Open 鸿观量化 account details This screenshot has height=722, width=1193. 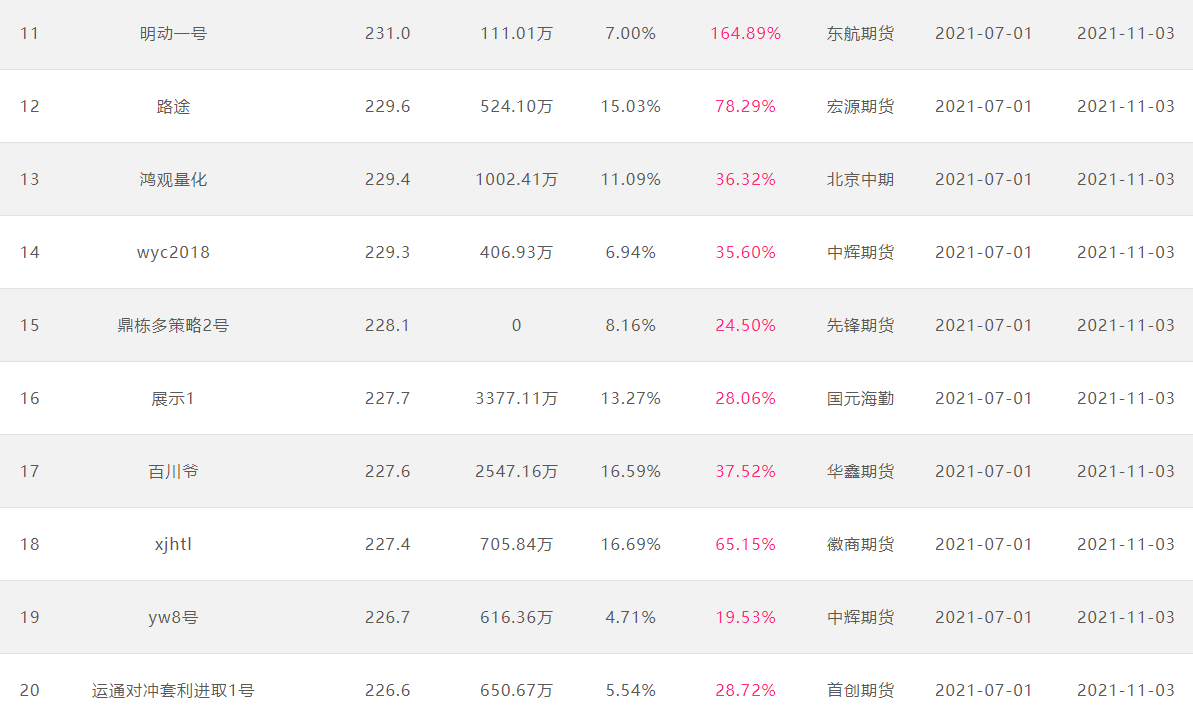click(x=173, y=180)
